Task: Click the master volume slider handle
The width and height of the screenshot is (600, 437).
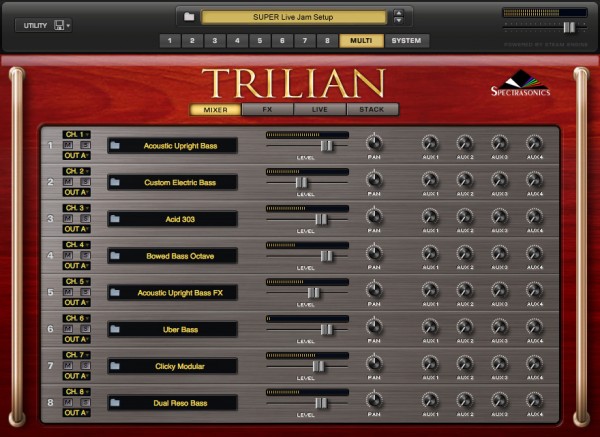Action: click(569, 27)
